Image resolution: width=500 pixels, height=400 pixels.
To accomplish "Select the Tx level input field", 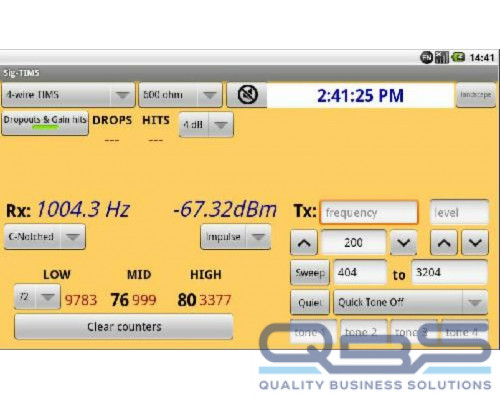I will click(x=460, y=212).
